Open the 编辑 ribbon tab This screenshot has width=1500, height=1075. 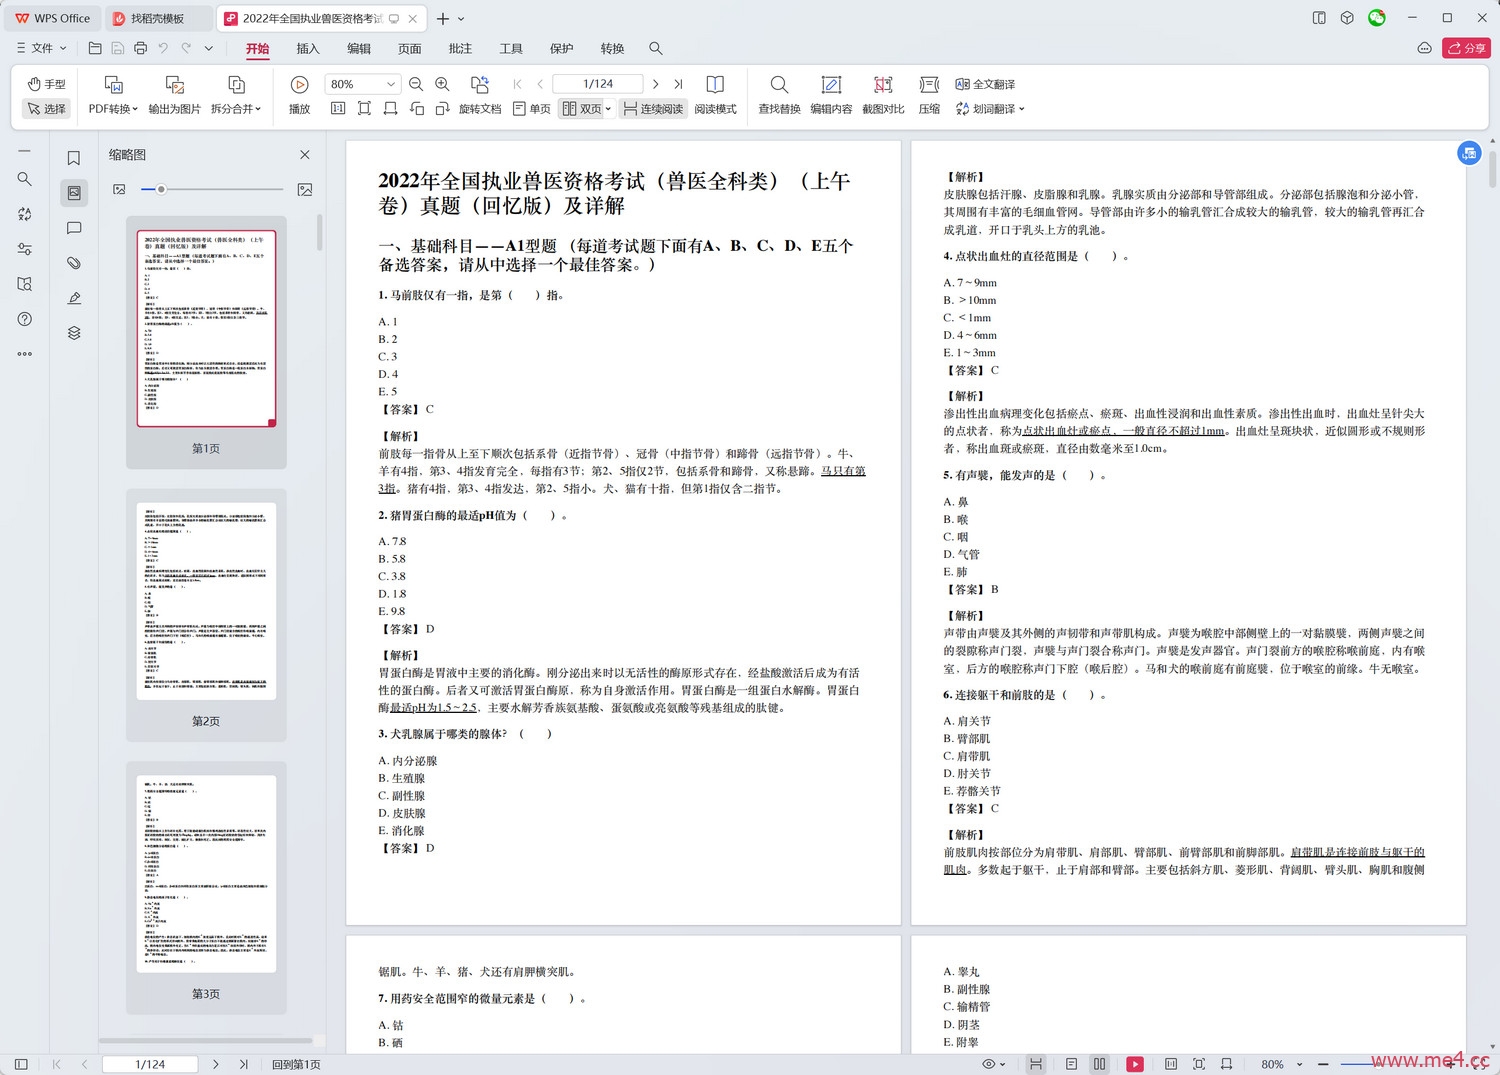click(359, 48)
